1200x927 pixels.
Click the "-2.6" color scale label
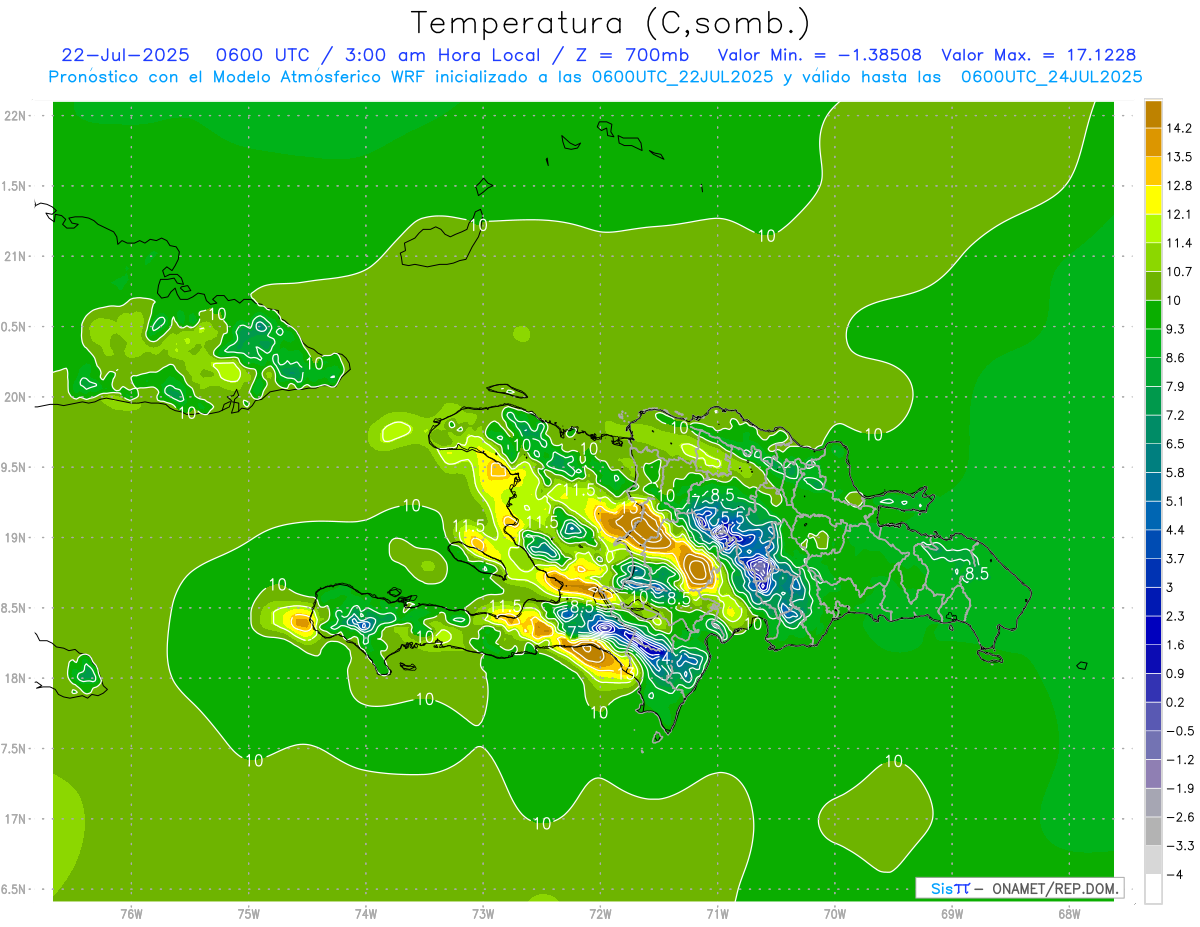(x=1181, y=817)
